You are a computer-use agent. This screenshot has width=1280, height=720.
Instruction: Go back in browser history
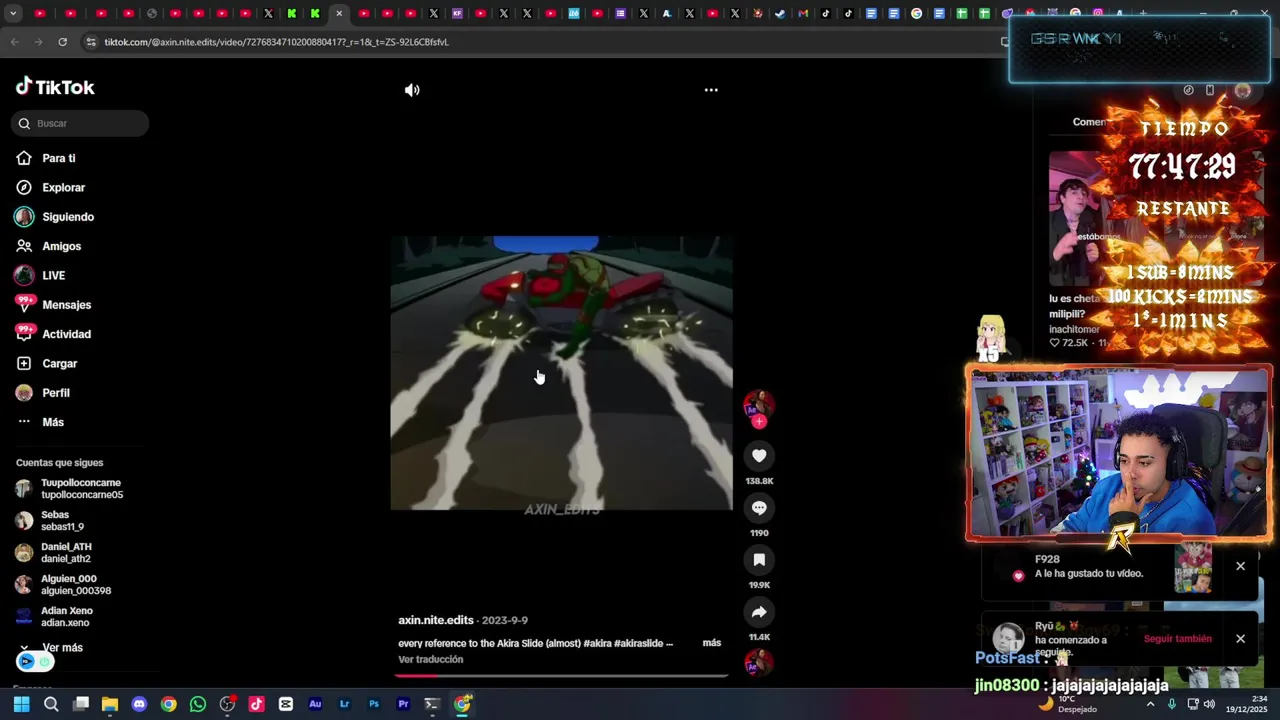14,42
